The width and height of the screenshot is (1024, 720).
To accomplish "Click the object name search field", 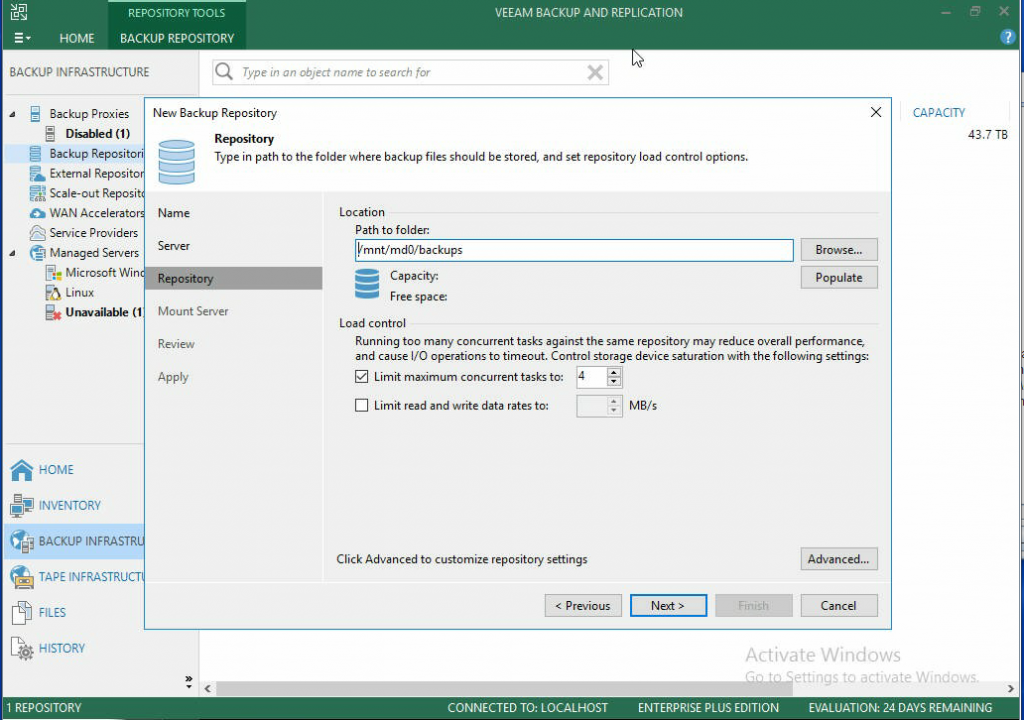I will pyautogui.click(x=410, y=72).
